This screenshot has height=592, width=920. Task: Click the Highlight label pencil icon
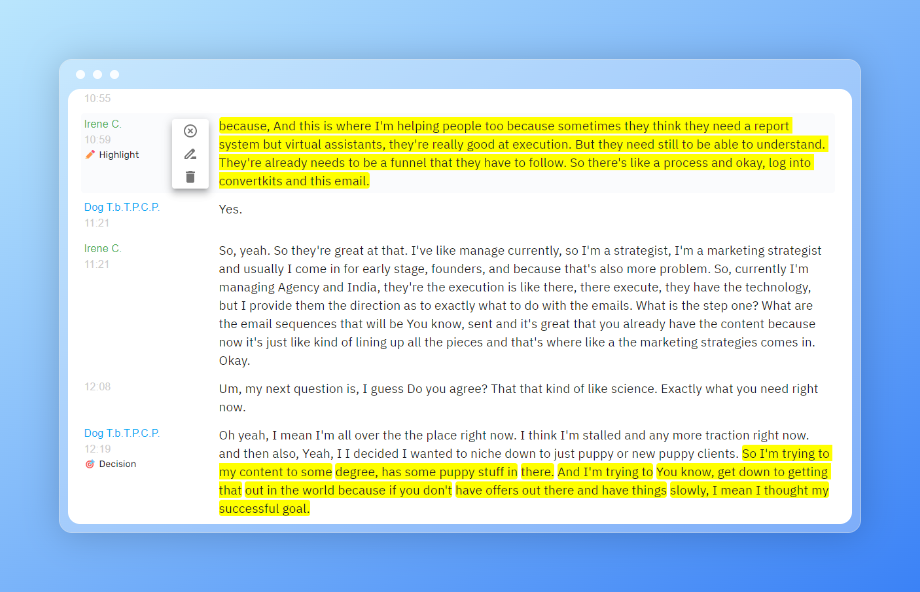(x=90, y=155)
